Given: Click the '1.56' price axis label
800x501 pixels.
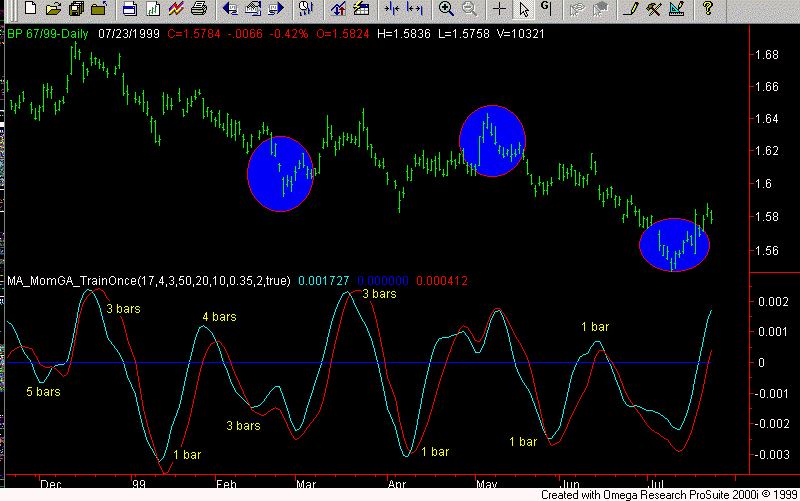Looking at the screenshot, I should pos(767,250).
